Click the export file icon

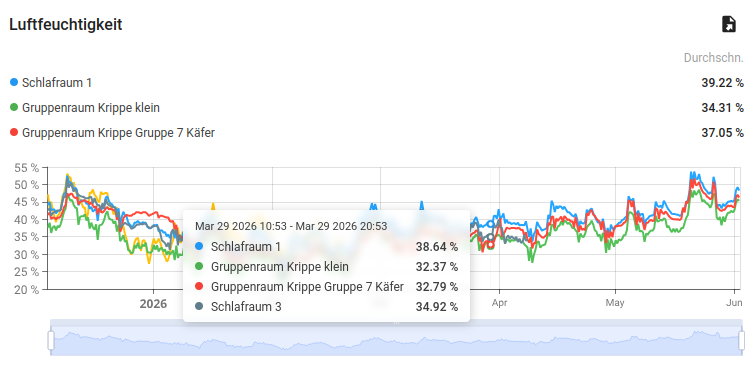729,24
